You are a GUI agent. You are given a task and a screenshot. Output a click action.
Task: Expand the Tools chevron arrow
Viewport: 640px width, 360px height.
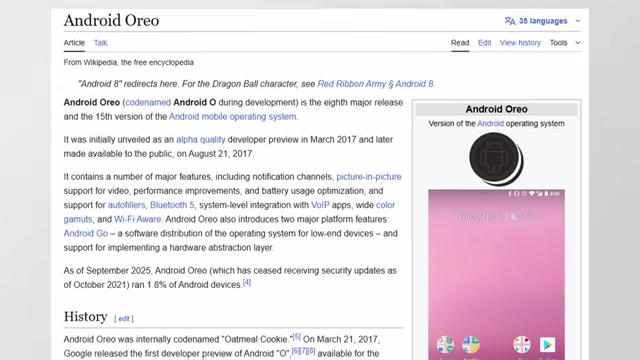click(x=578, y=42)
